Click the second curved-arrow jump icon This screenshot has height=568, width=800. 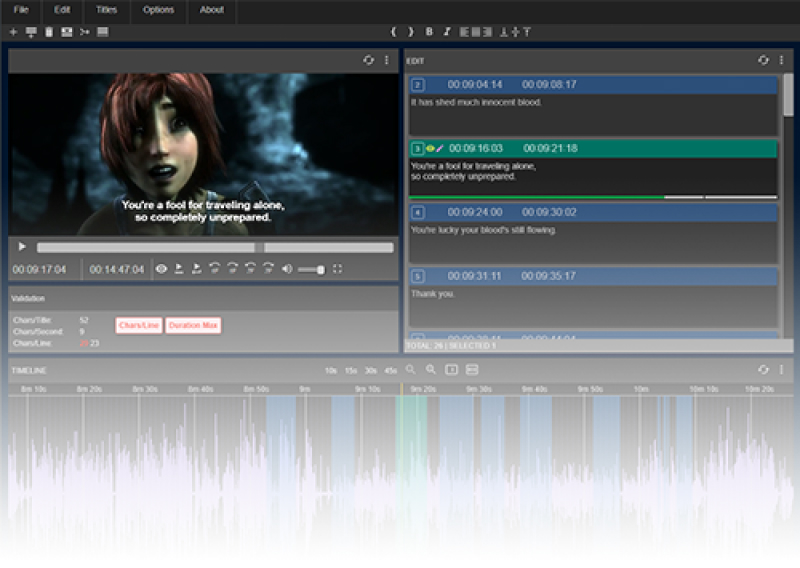coord(233,268)
